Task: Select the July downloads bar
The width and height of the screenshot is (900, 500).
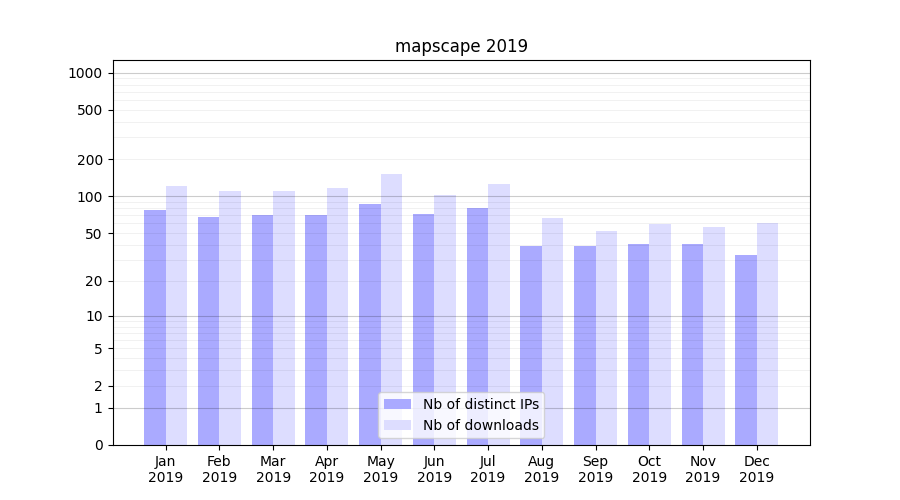Action: click(x=499, y=314)
